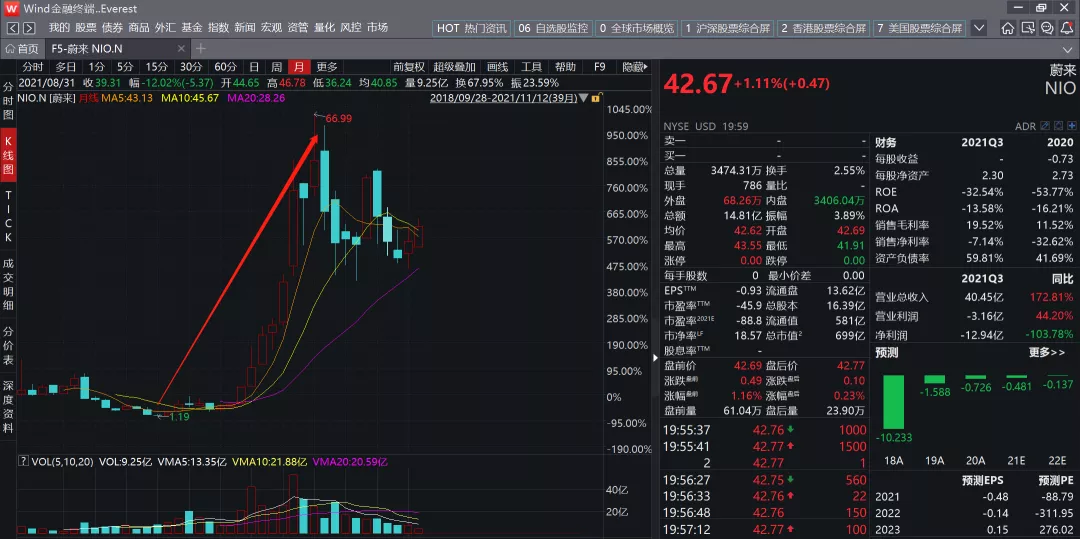Open the 更多 period options

coord(327,67)
